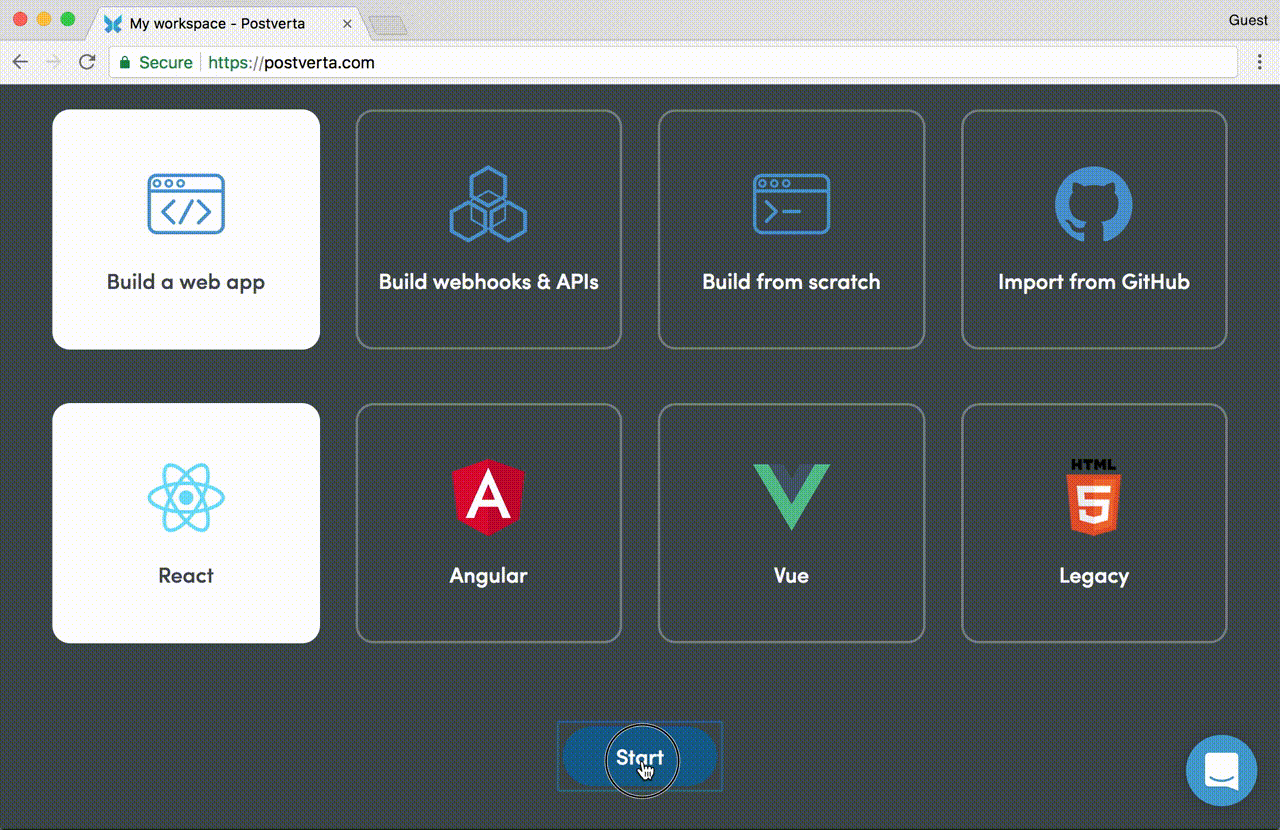Screen dimensions: 1280x830
Task: Click the browser forward arrow
Action: click(54, 62)
